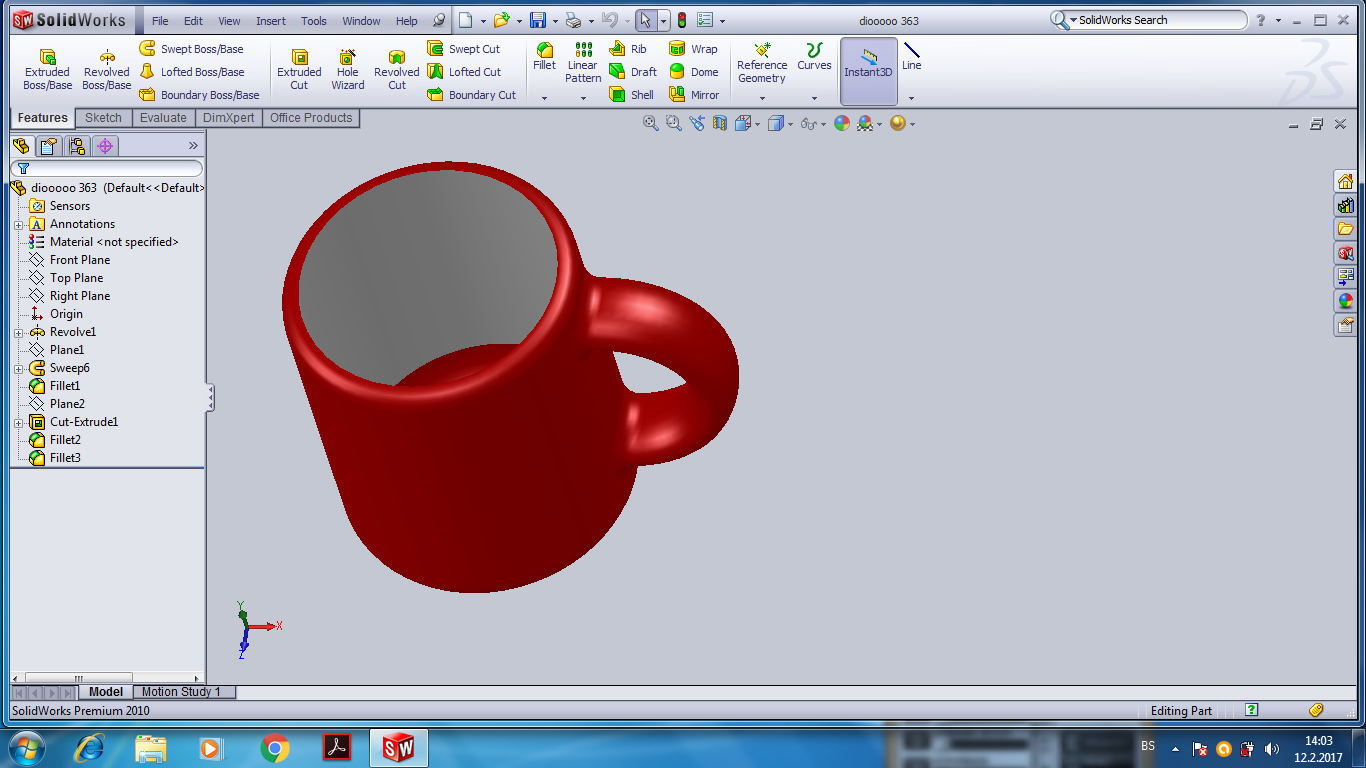This screenshot has width=1366, height=768.
Task: Toggle the Instant3D mode button
Action: [x=868, y=70]
